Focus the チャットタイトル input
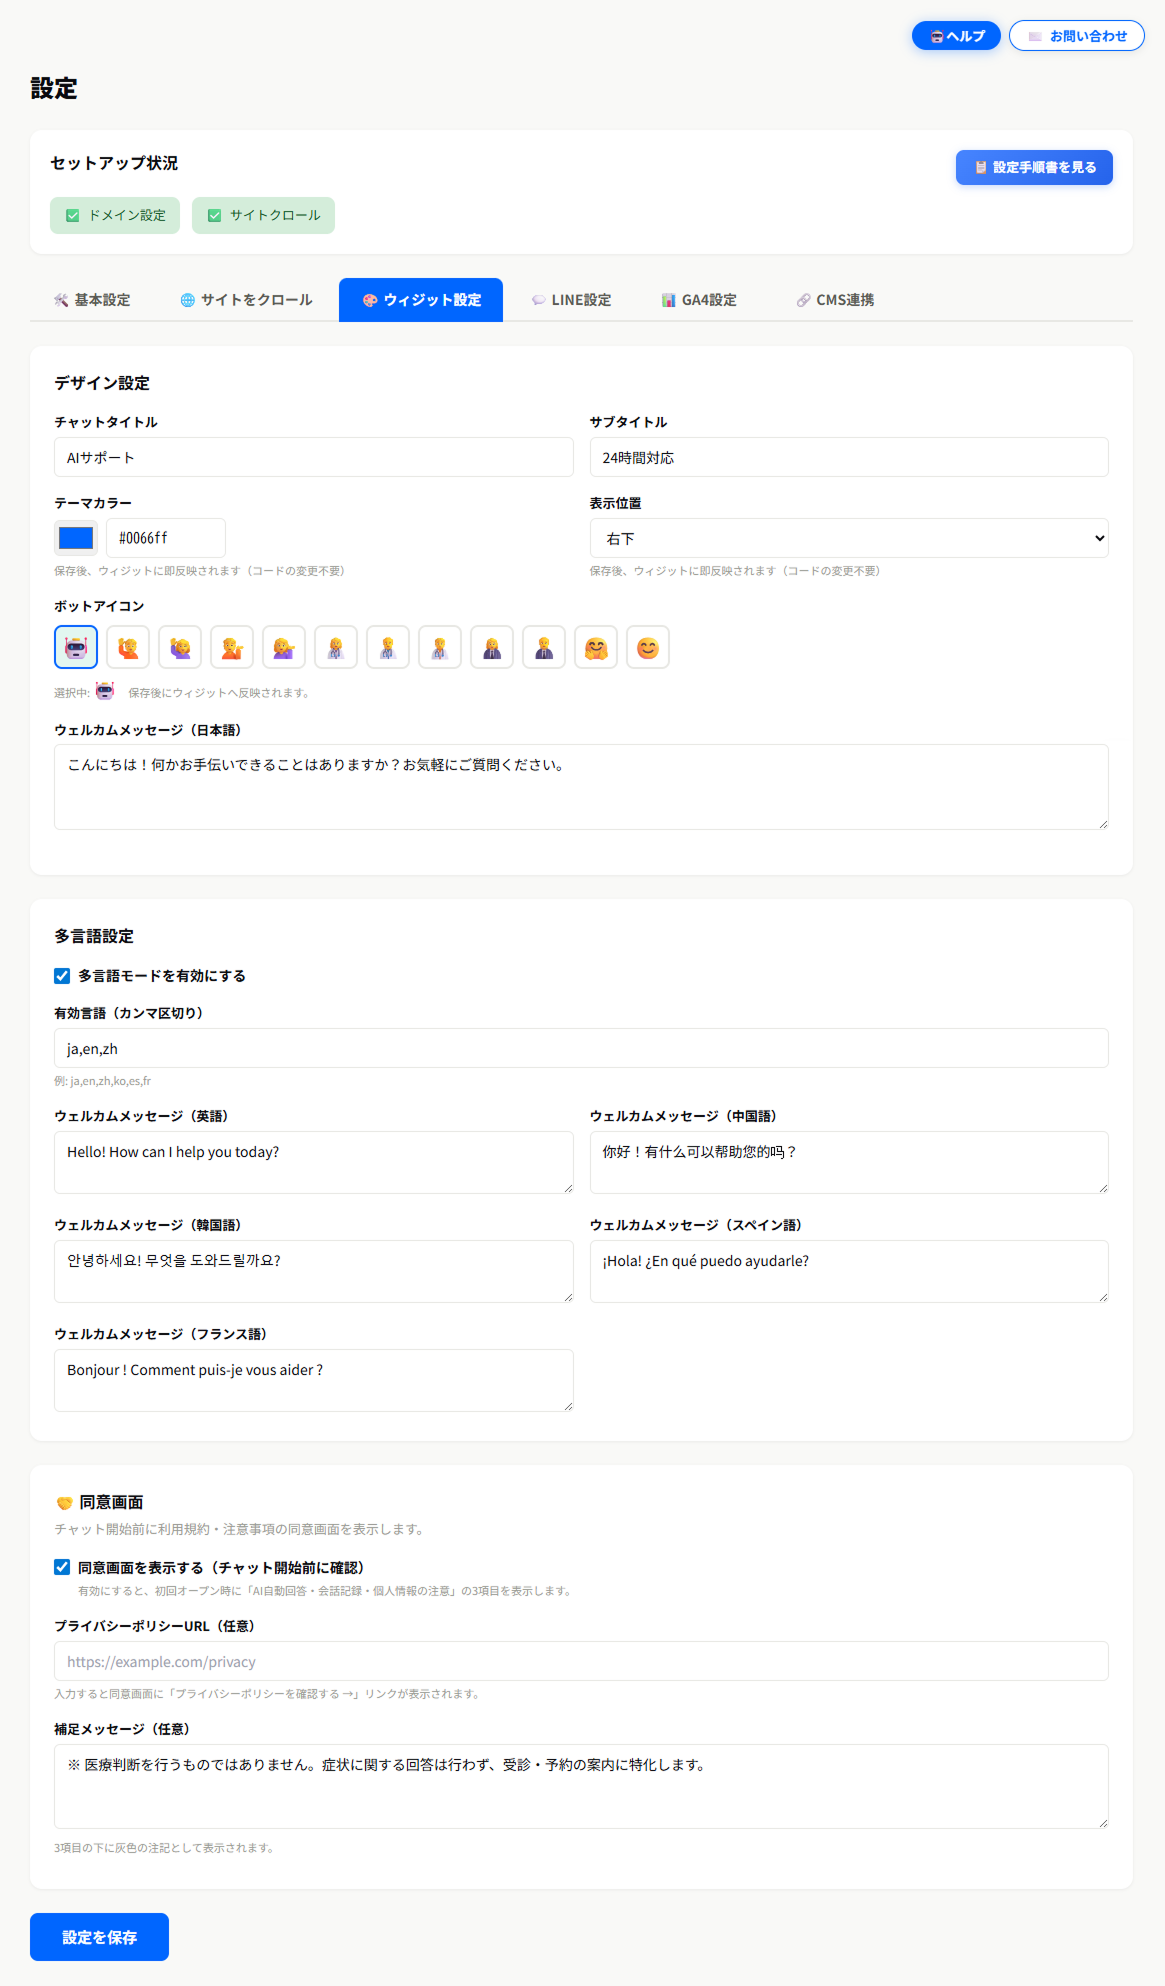 point(314,457)
